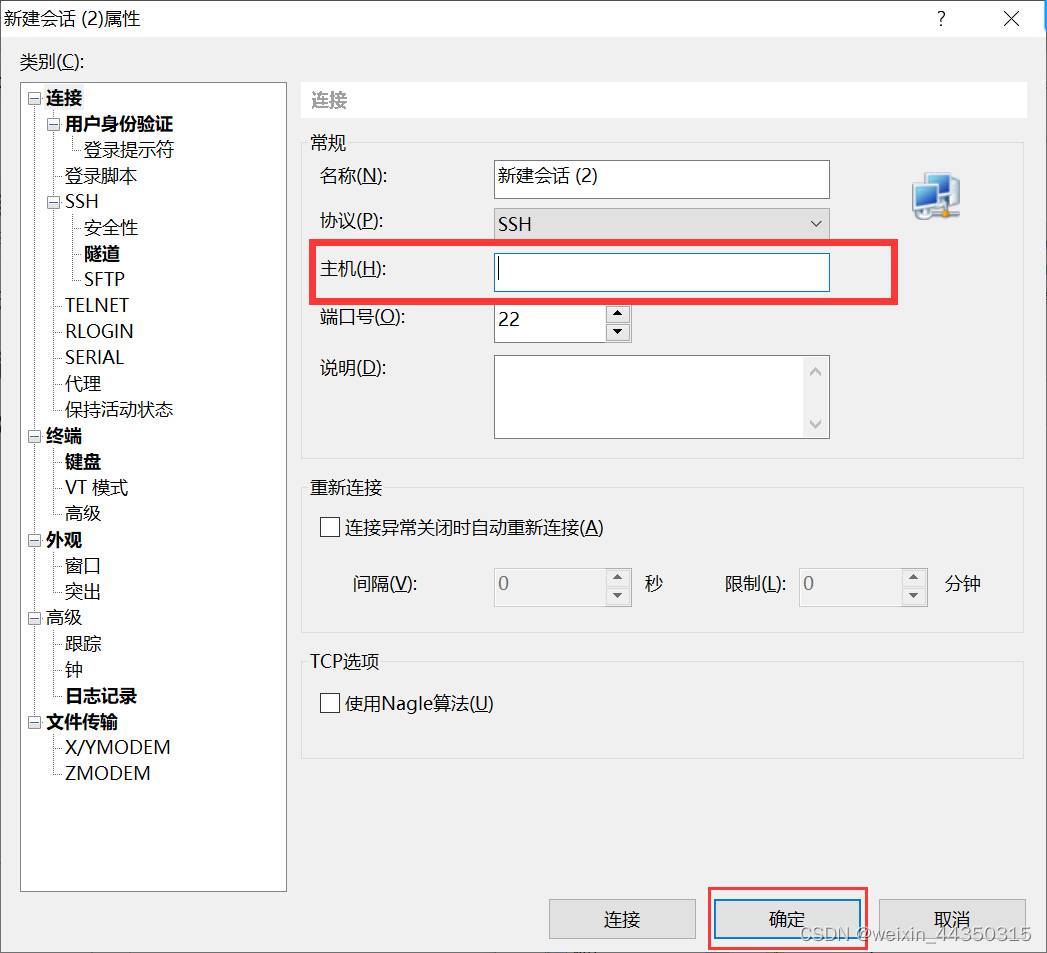
Task: Select 钟 in the tree
Action: (x=73, y=670)
